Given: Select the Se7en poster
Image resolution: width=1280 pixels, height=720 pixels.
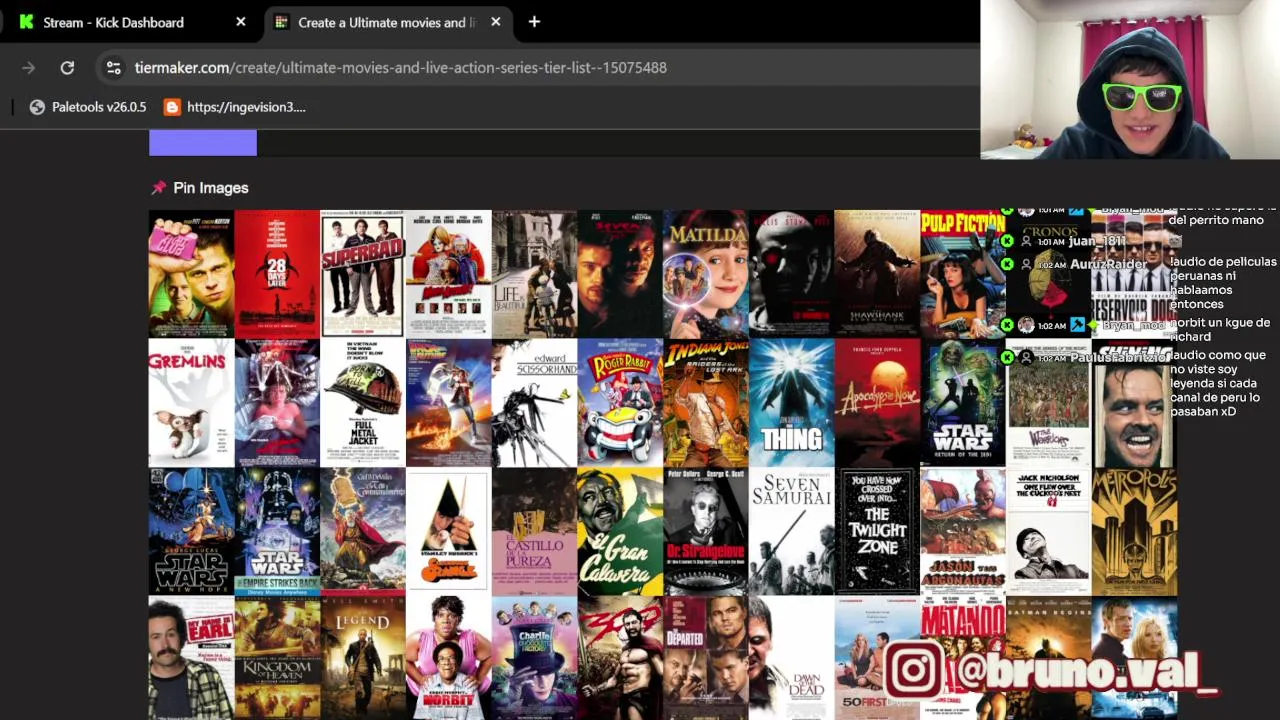Looking at the screenshot, I should point(620,274).
